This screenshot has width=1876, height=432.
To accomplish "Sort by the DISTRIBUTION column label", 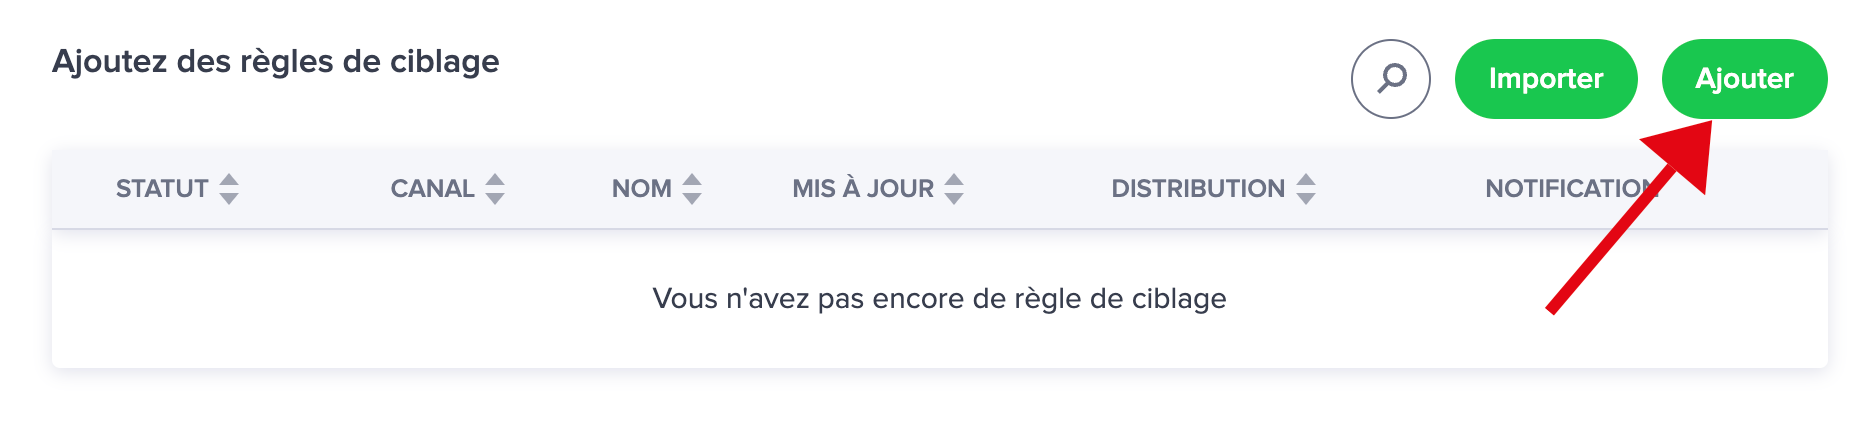I will pos(1198,188).
